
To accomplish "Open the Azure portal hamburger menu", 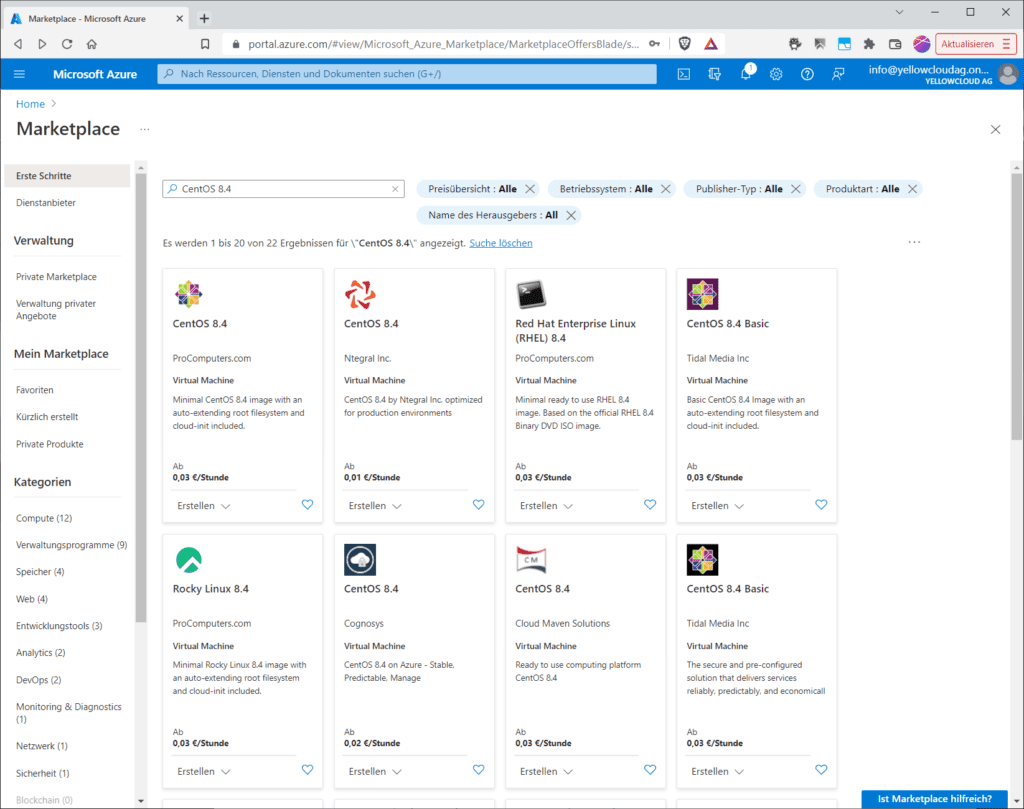I will coord(19,74).
